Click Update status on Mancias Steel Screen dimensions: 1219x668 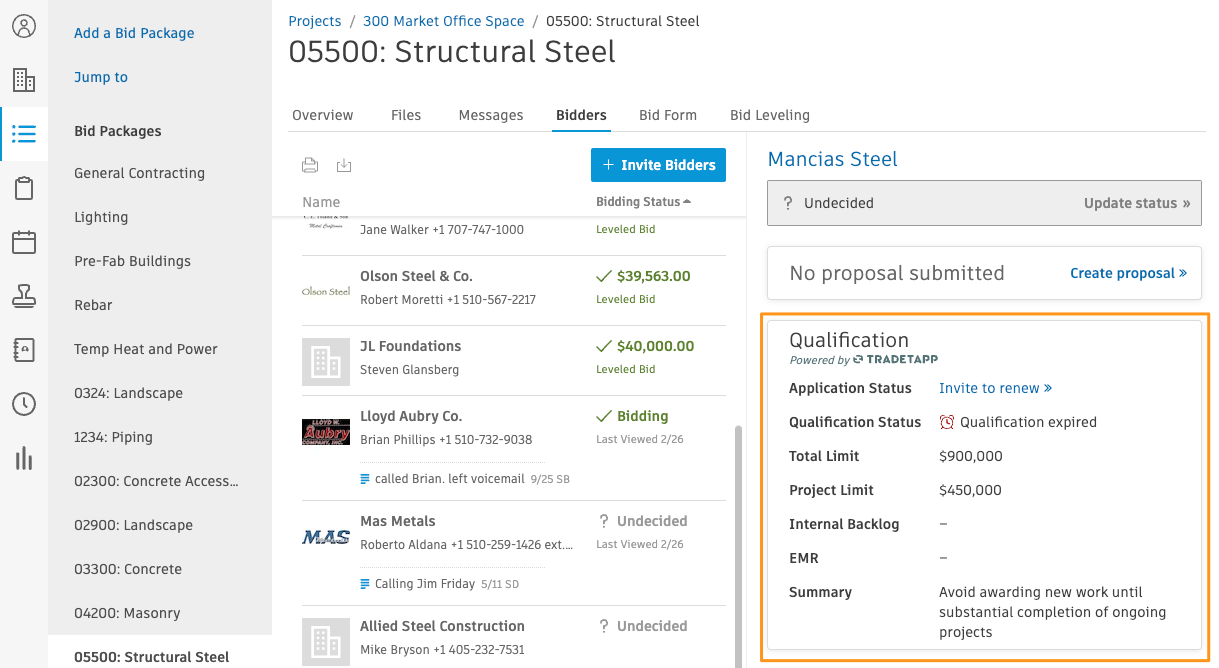coord(1137,203)
